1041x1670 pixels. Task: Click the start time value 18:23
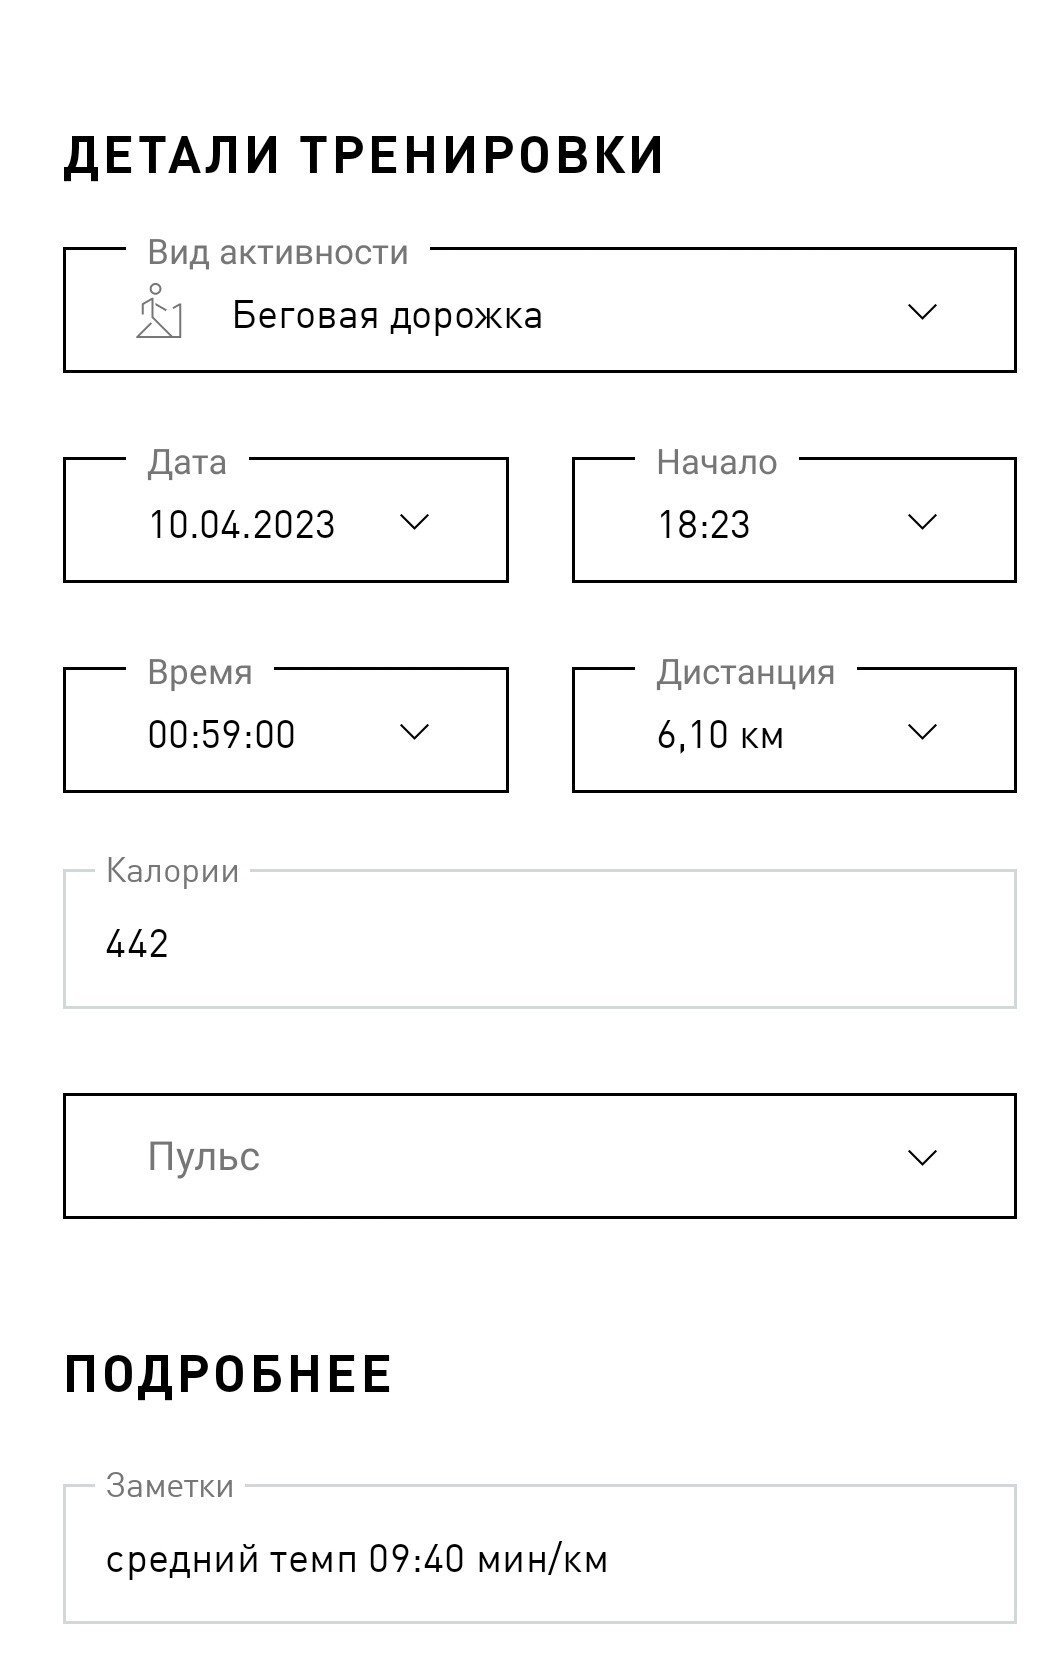pyautogui.click(x=703, y=525)
